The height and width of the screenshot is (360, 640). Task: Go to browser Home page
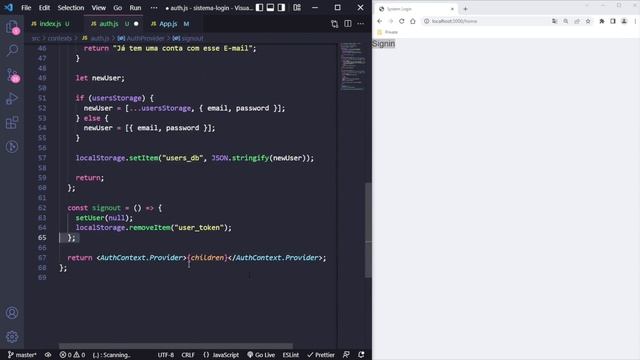413,21
